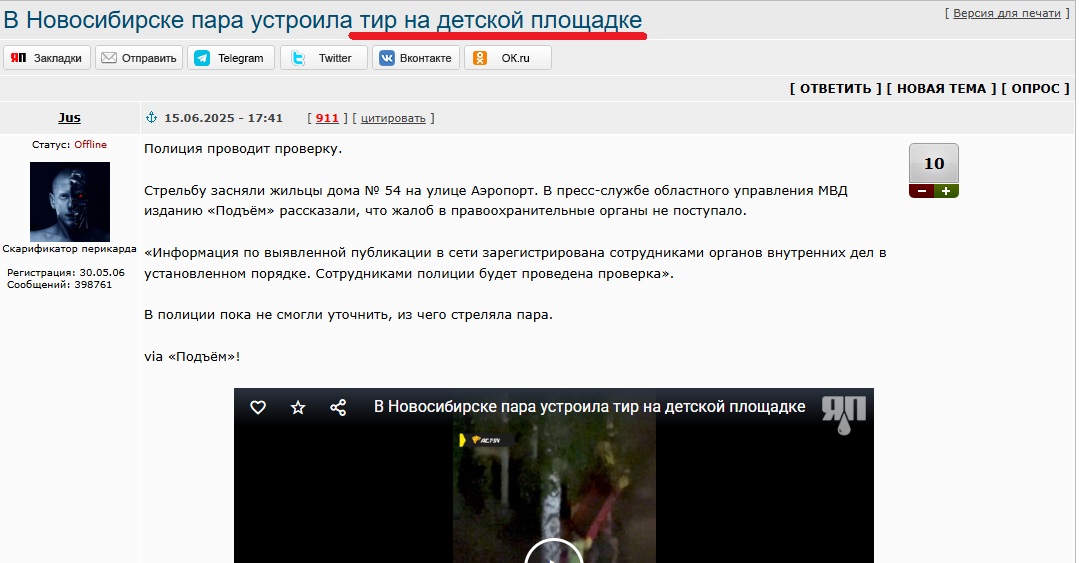Image resolution: width=1079 pixels, height=563 pixels.
Task: Click the topic title heading
Action: tap(323, 20)
